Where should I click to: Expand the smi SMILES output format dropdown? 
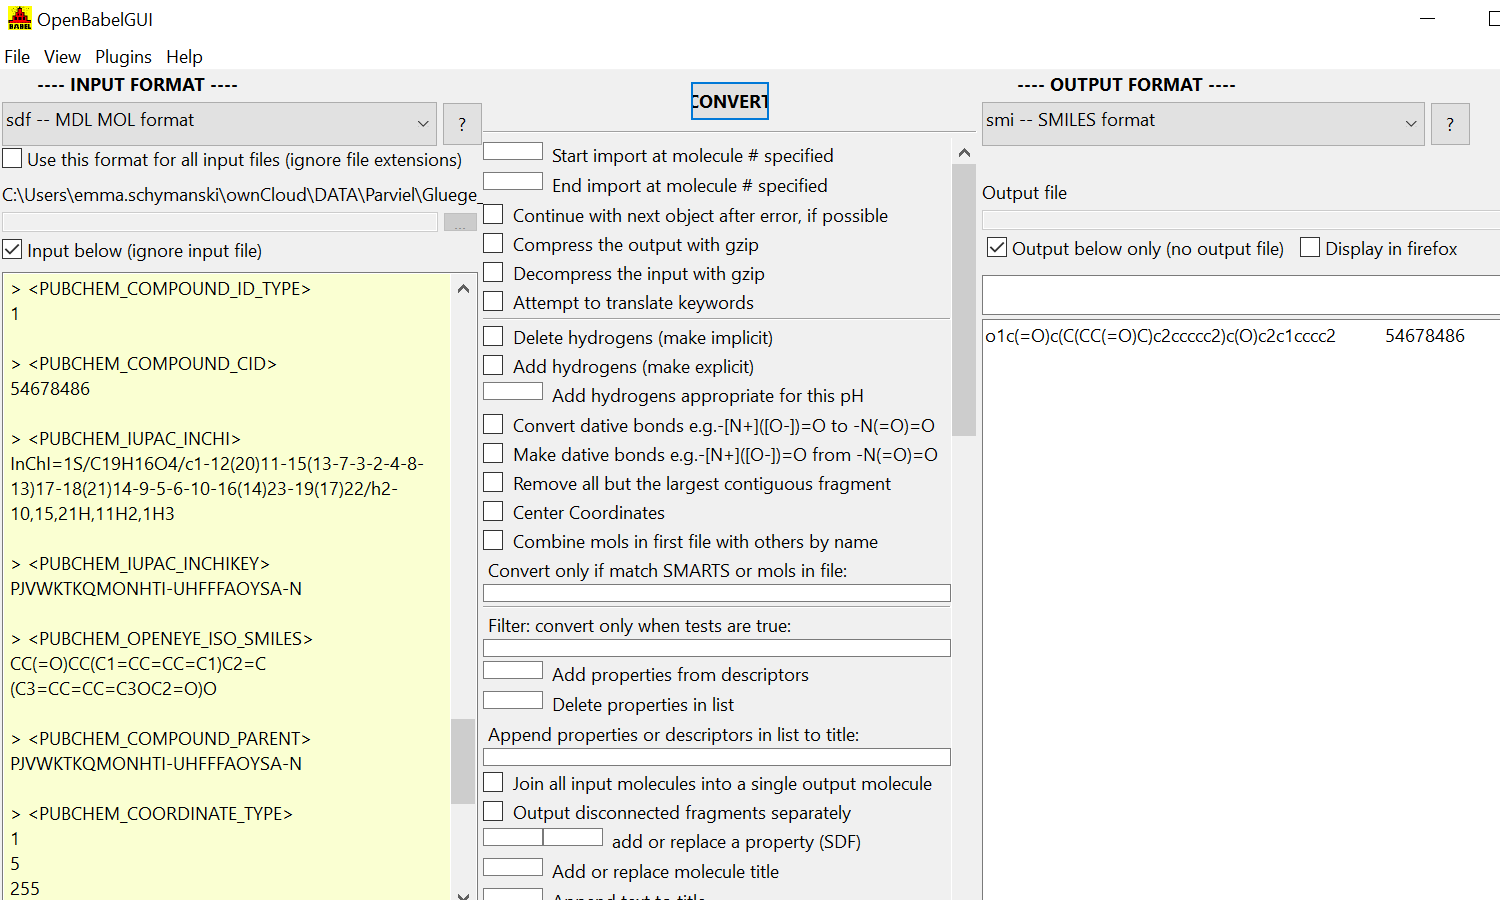click(x=1203, y=122)
